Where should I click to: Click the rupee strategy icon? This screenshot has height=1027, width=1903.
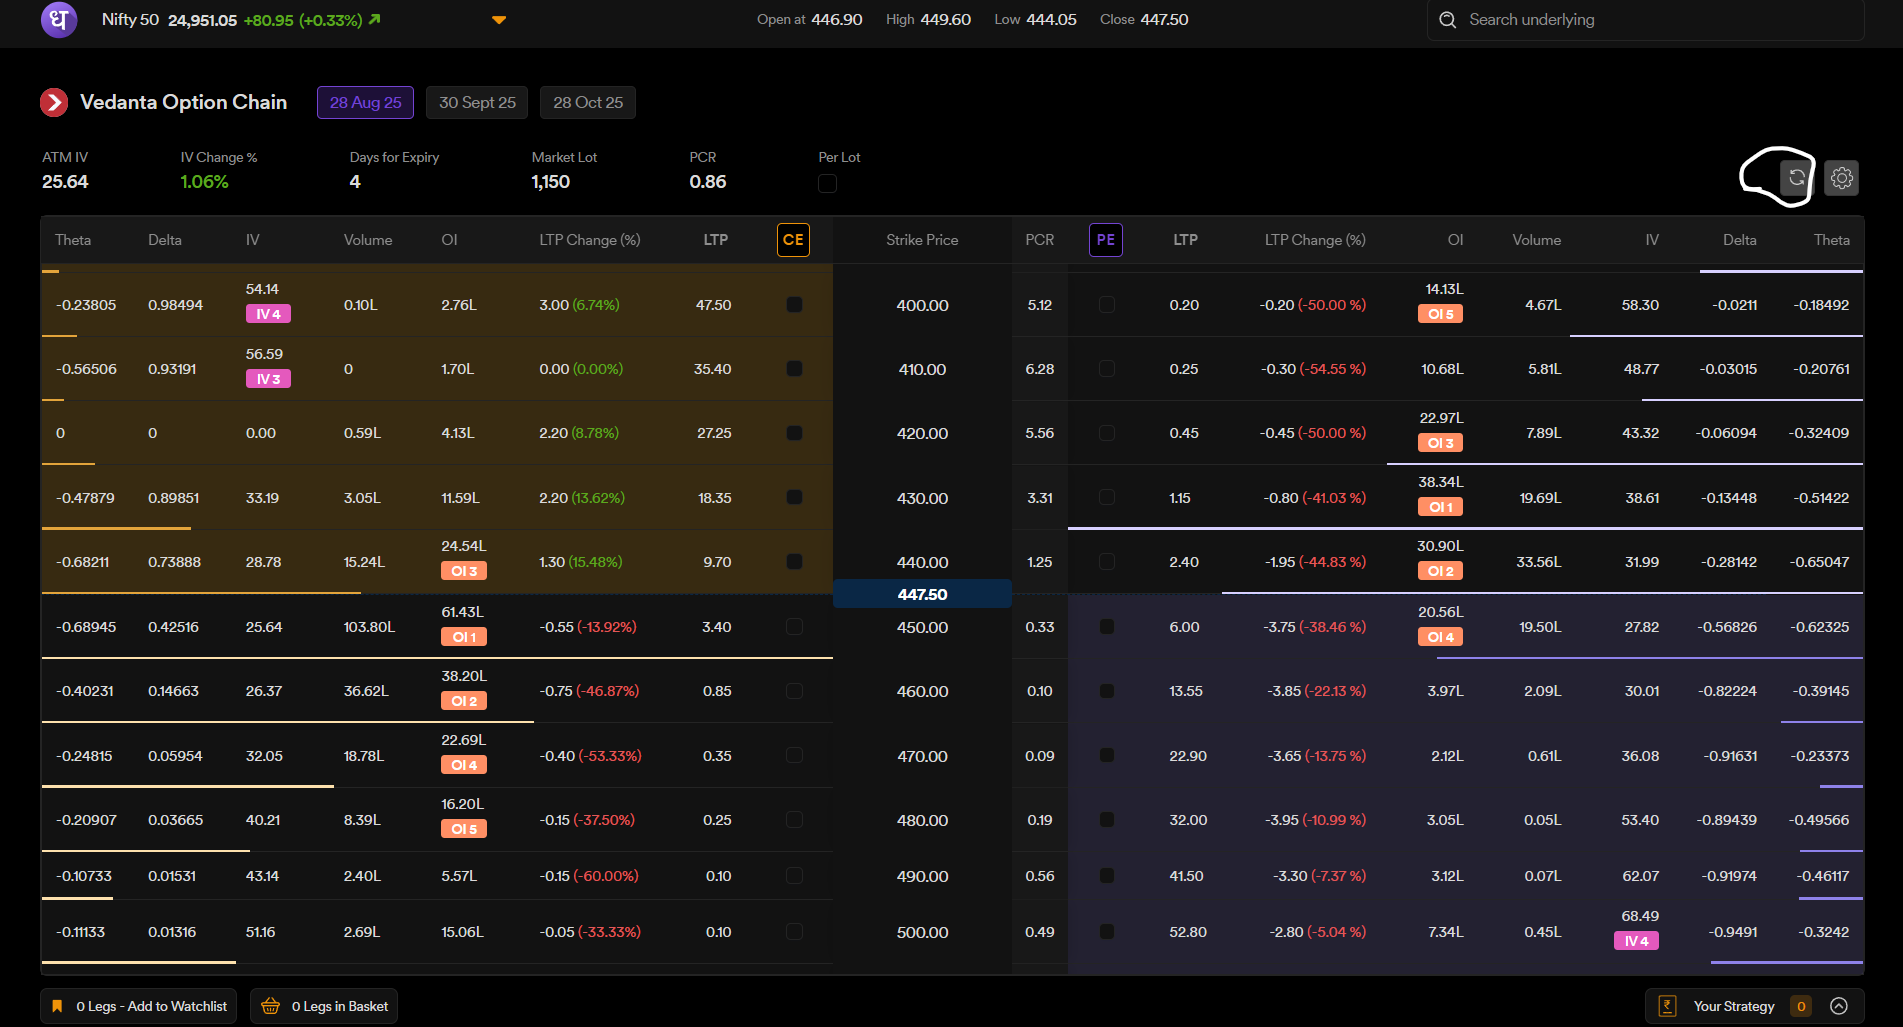(1667, 1006)
